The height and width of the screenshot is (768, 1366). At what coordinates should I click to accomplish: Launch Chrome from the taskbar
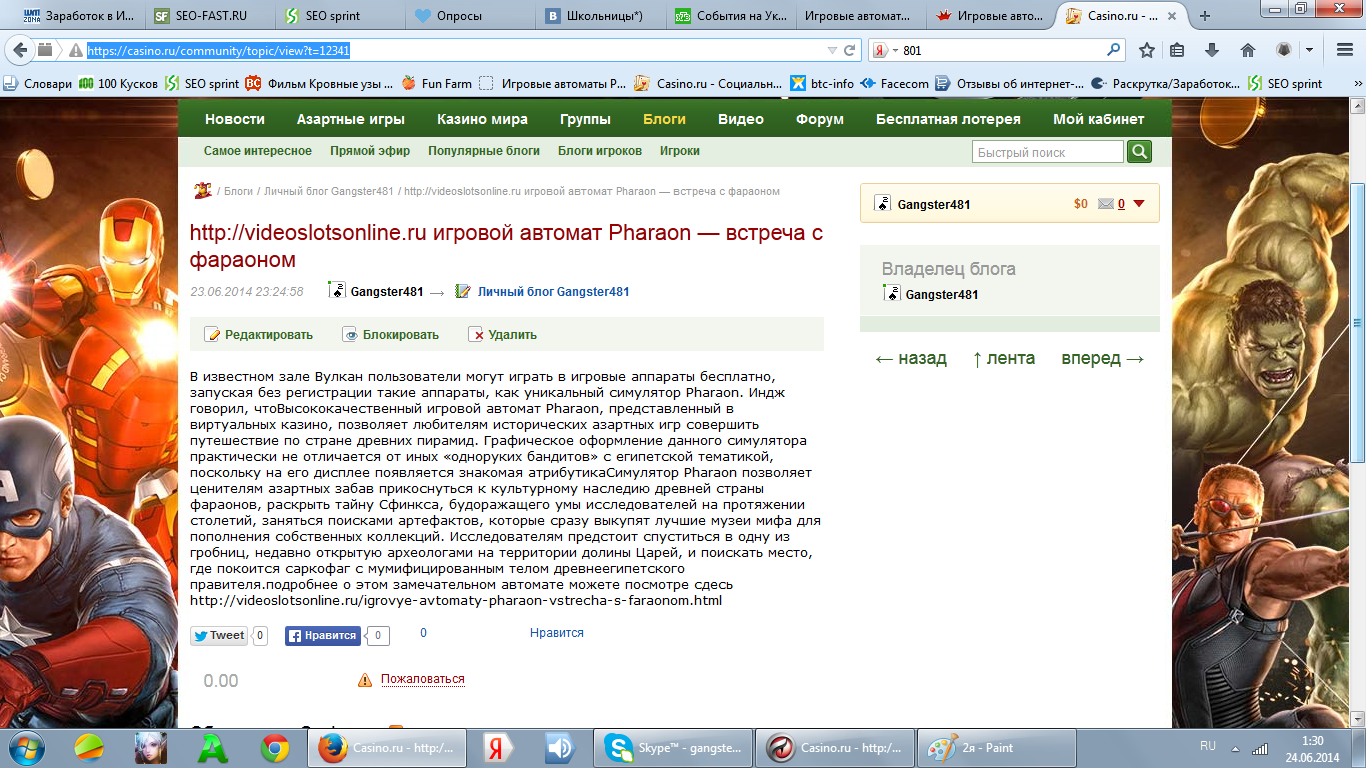pos(275,747)
